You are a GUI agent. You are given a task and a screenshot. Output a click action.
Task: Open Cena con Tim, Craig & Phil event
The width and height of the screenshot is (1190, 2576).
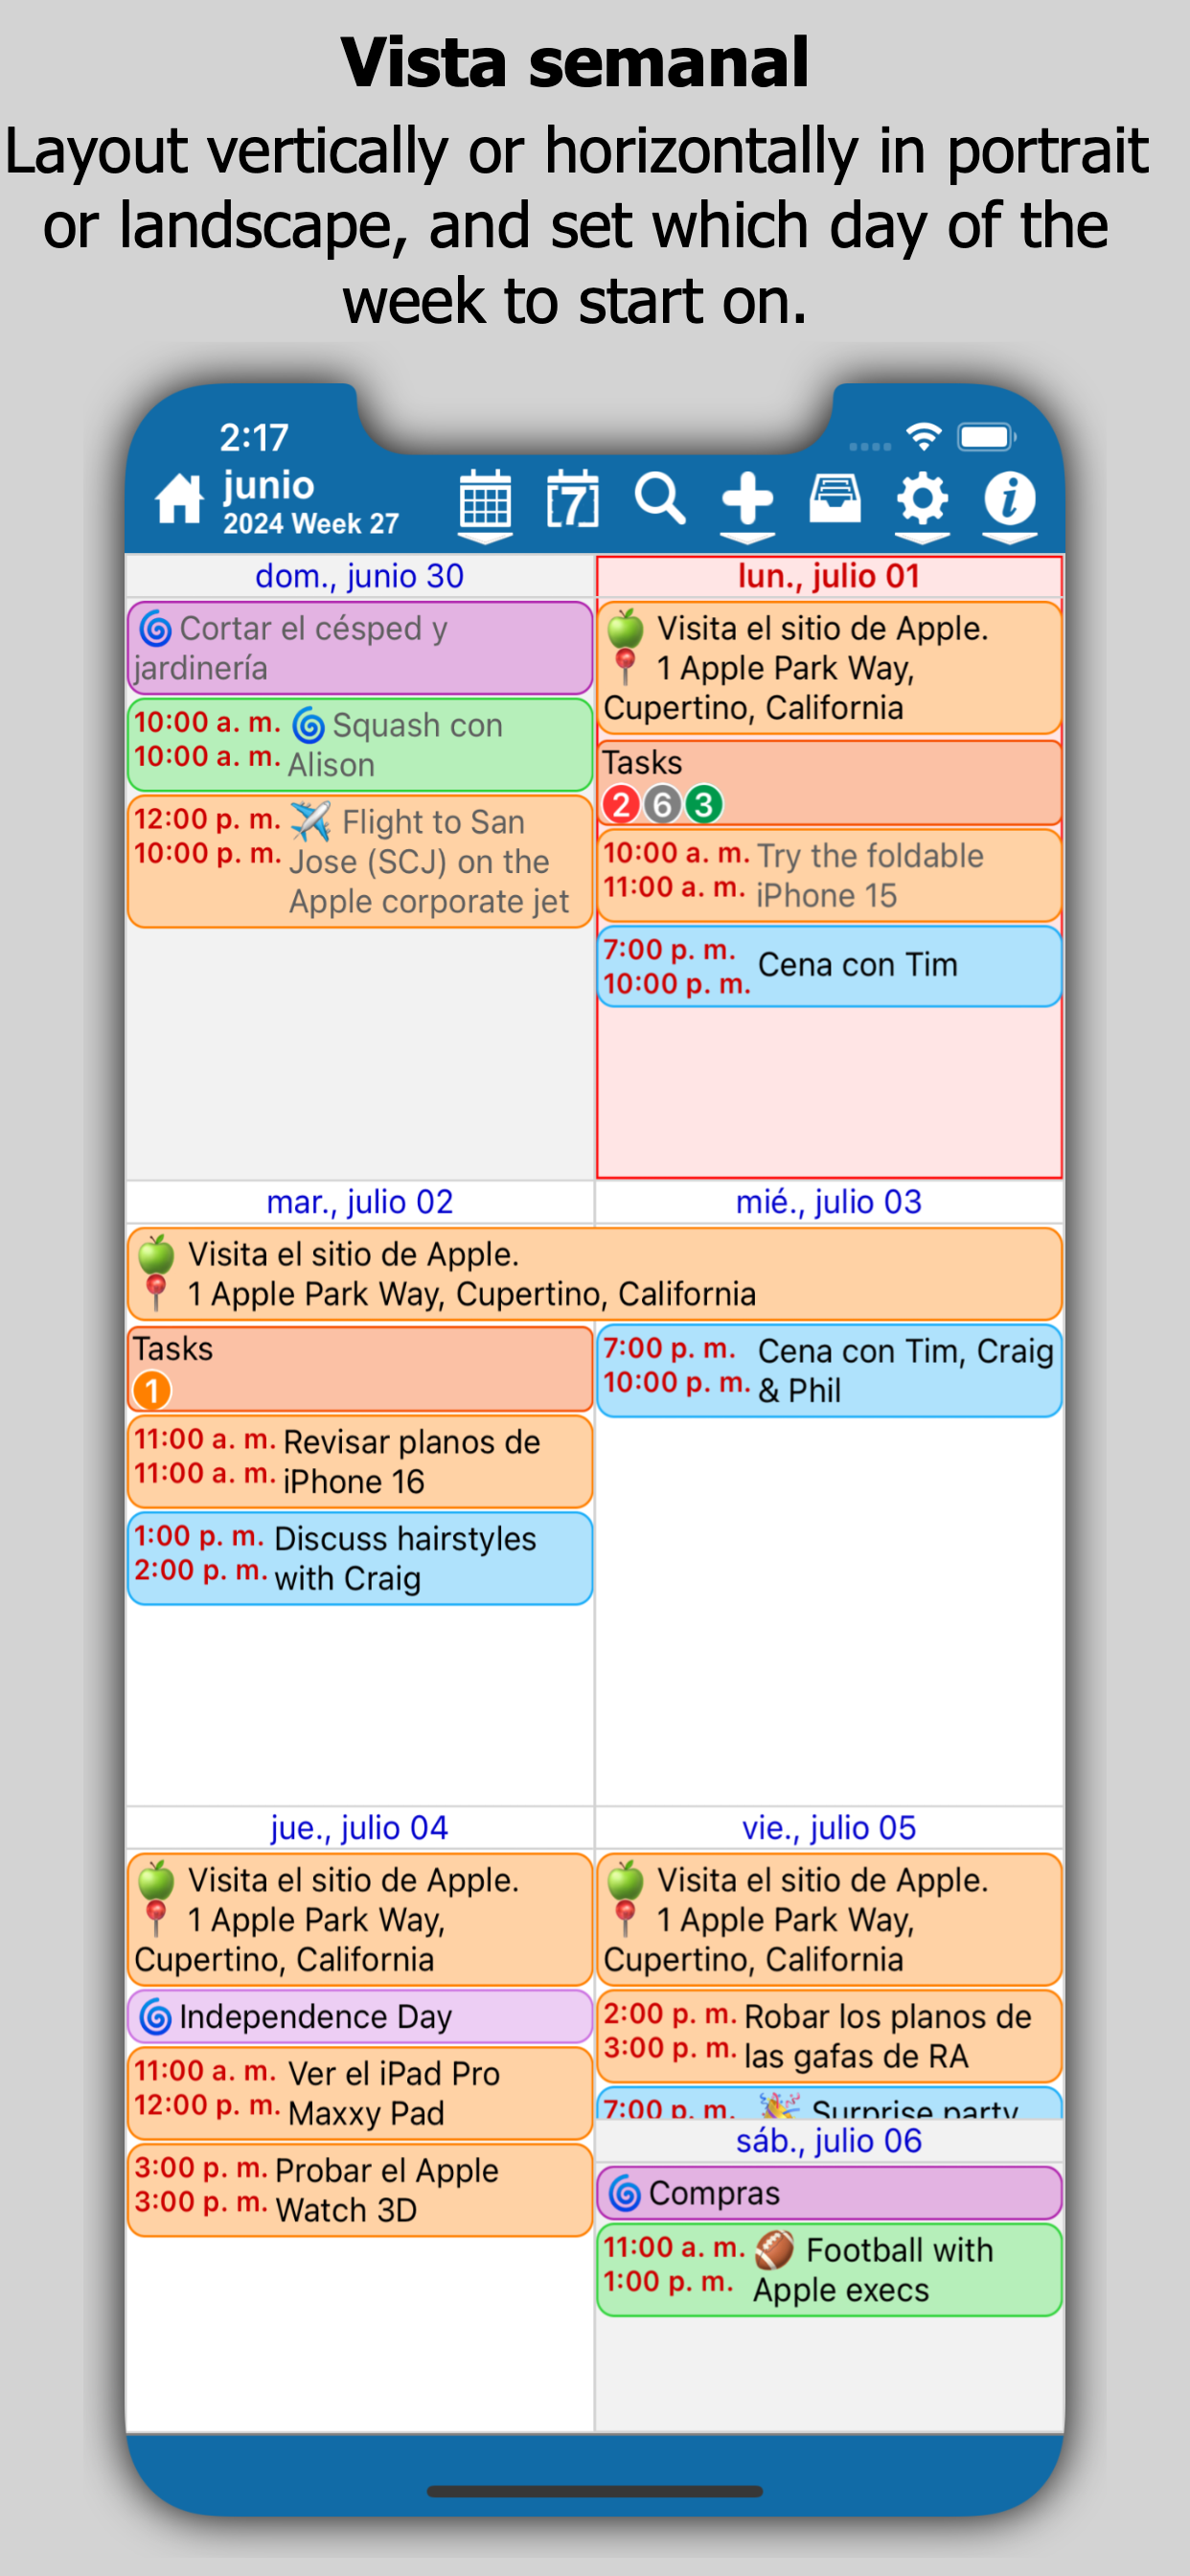tap(829, 1370)
